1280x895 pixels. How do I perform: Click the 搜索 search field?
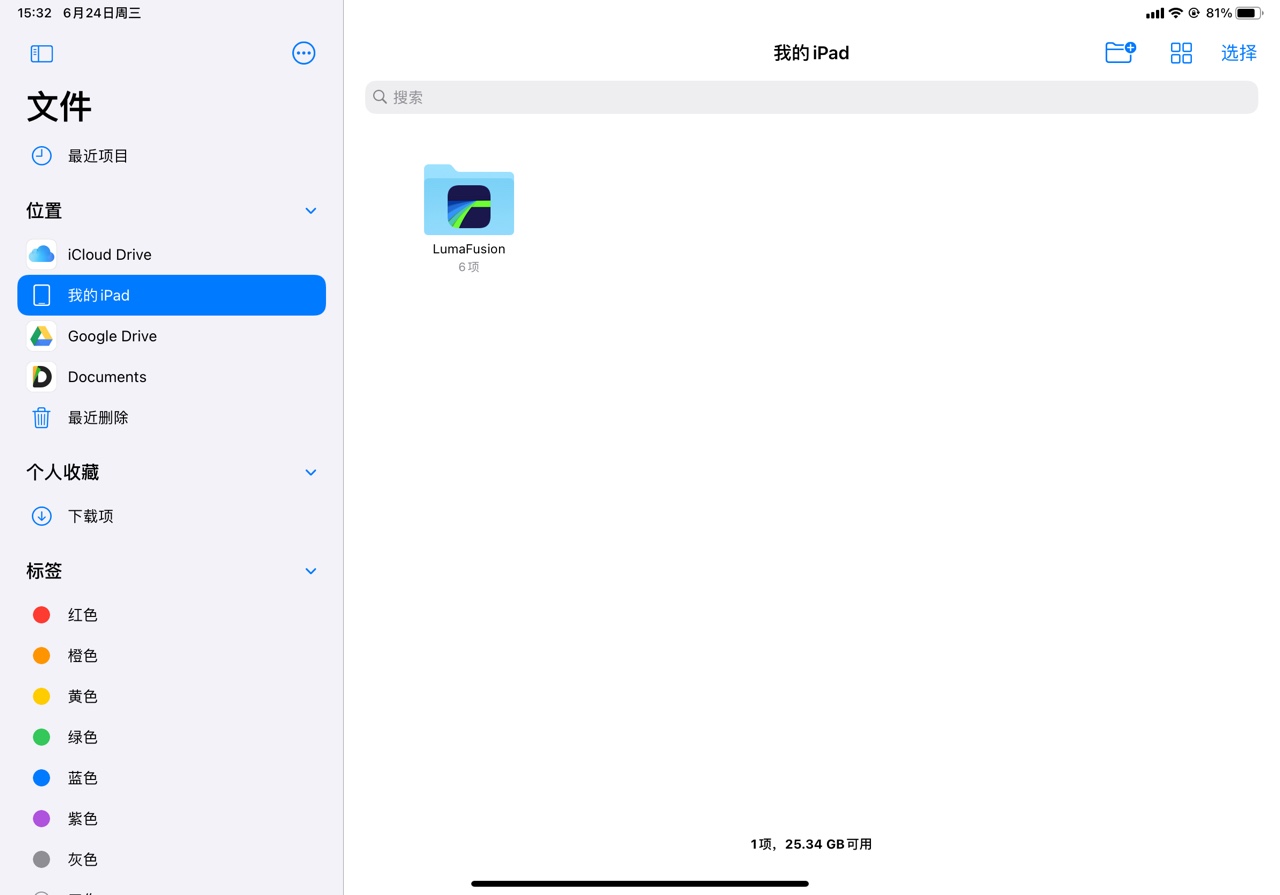810,97
